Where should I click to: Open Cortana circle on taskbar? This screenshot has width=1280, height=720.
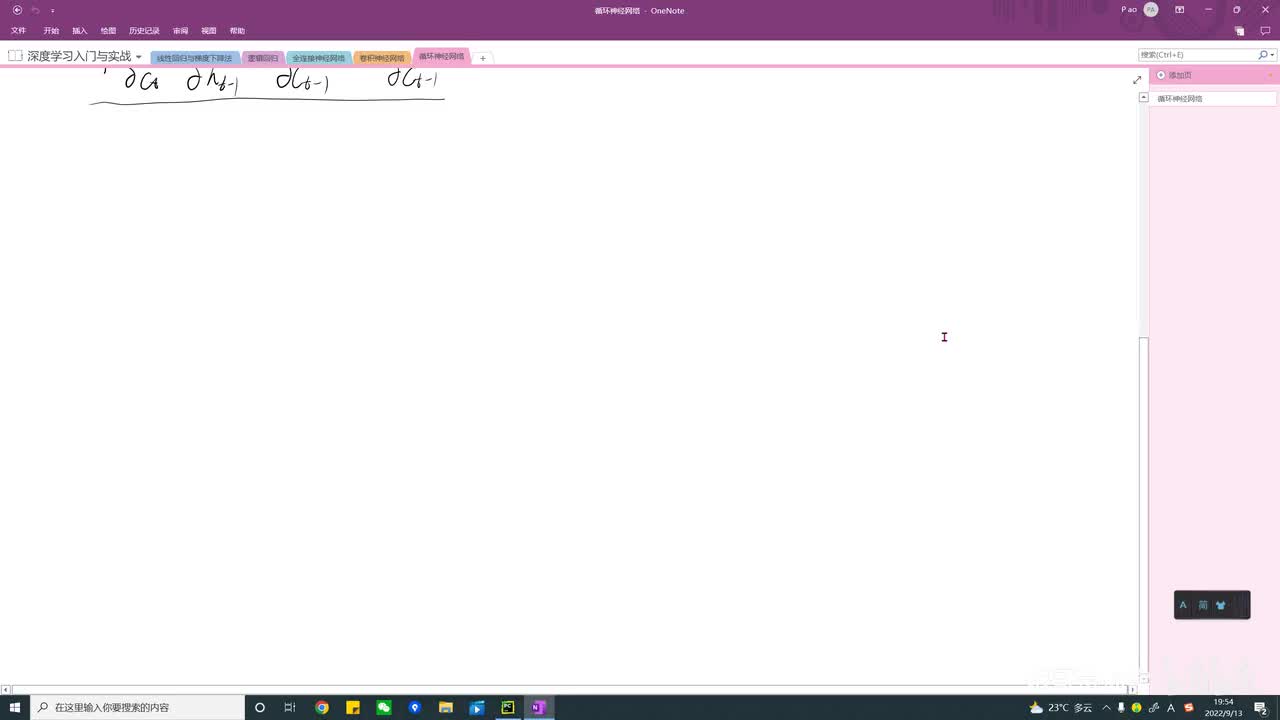point(260,707)
